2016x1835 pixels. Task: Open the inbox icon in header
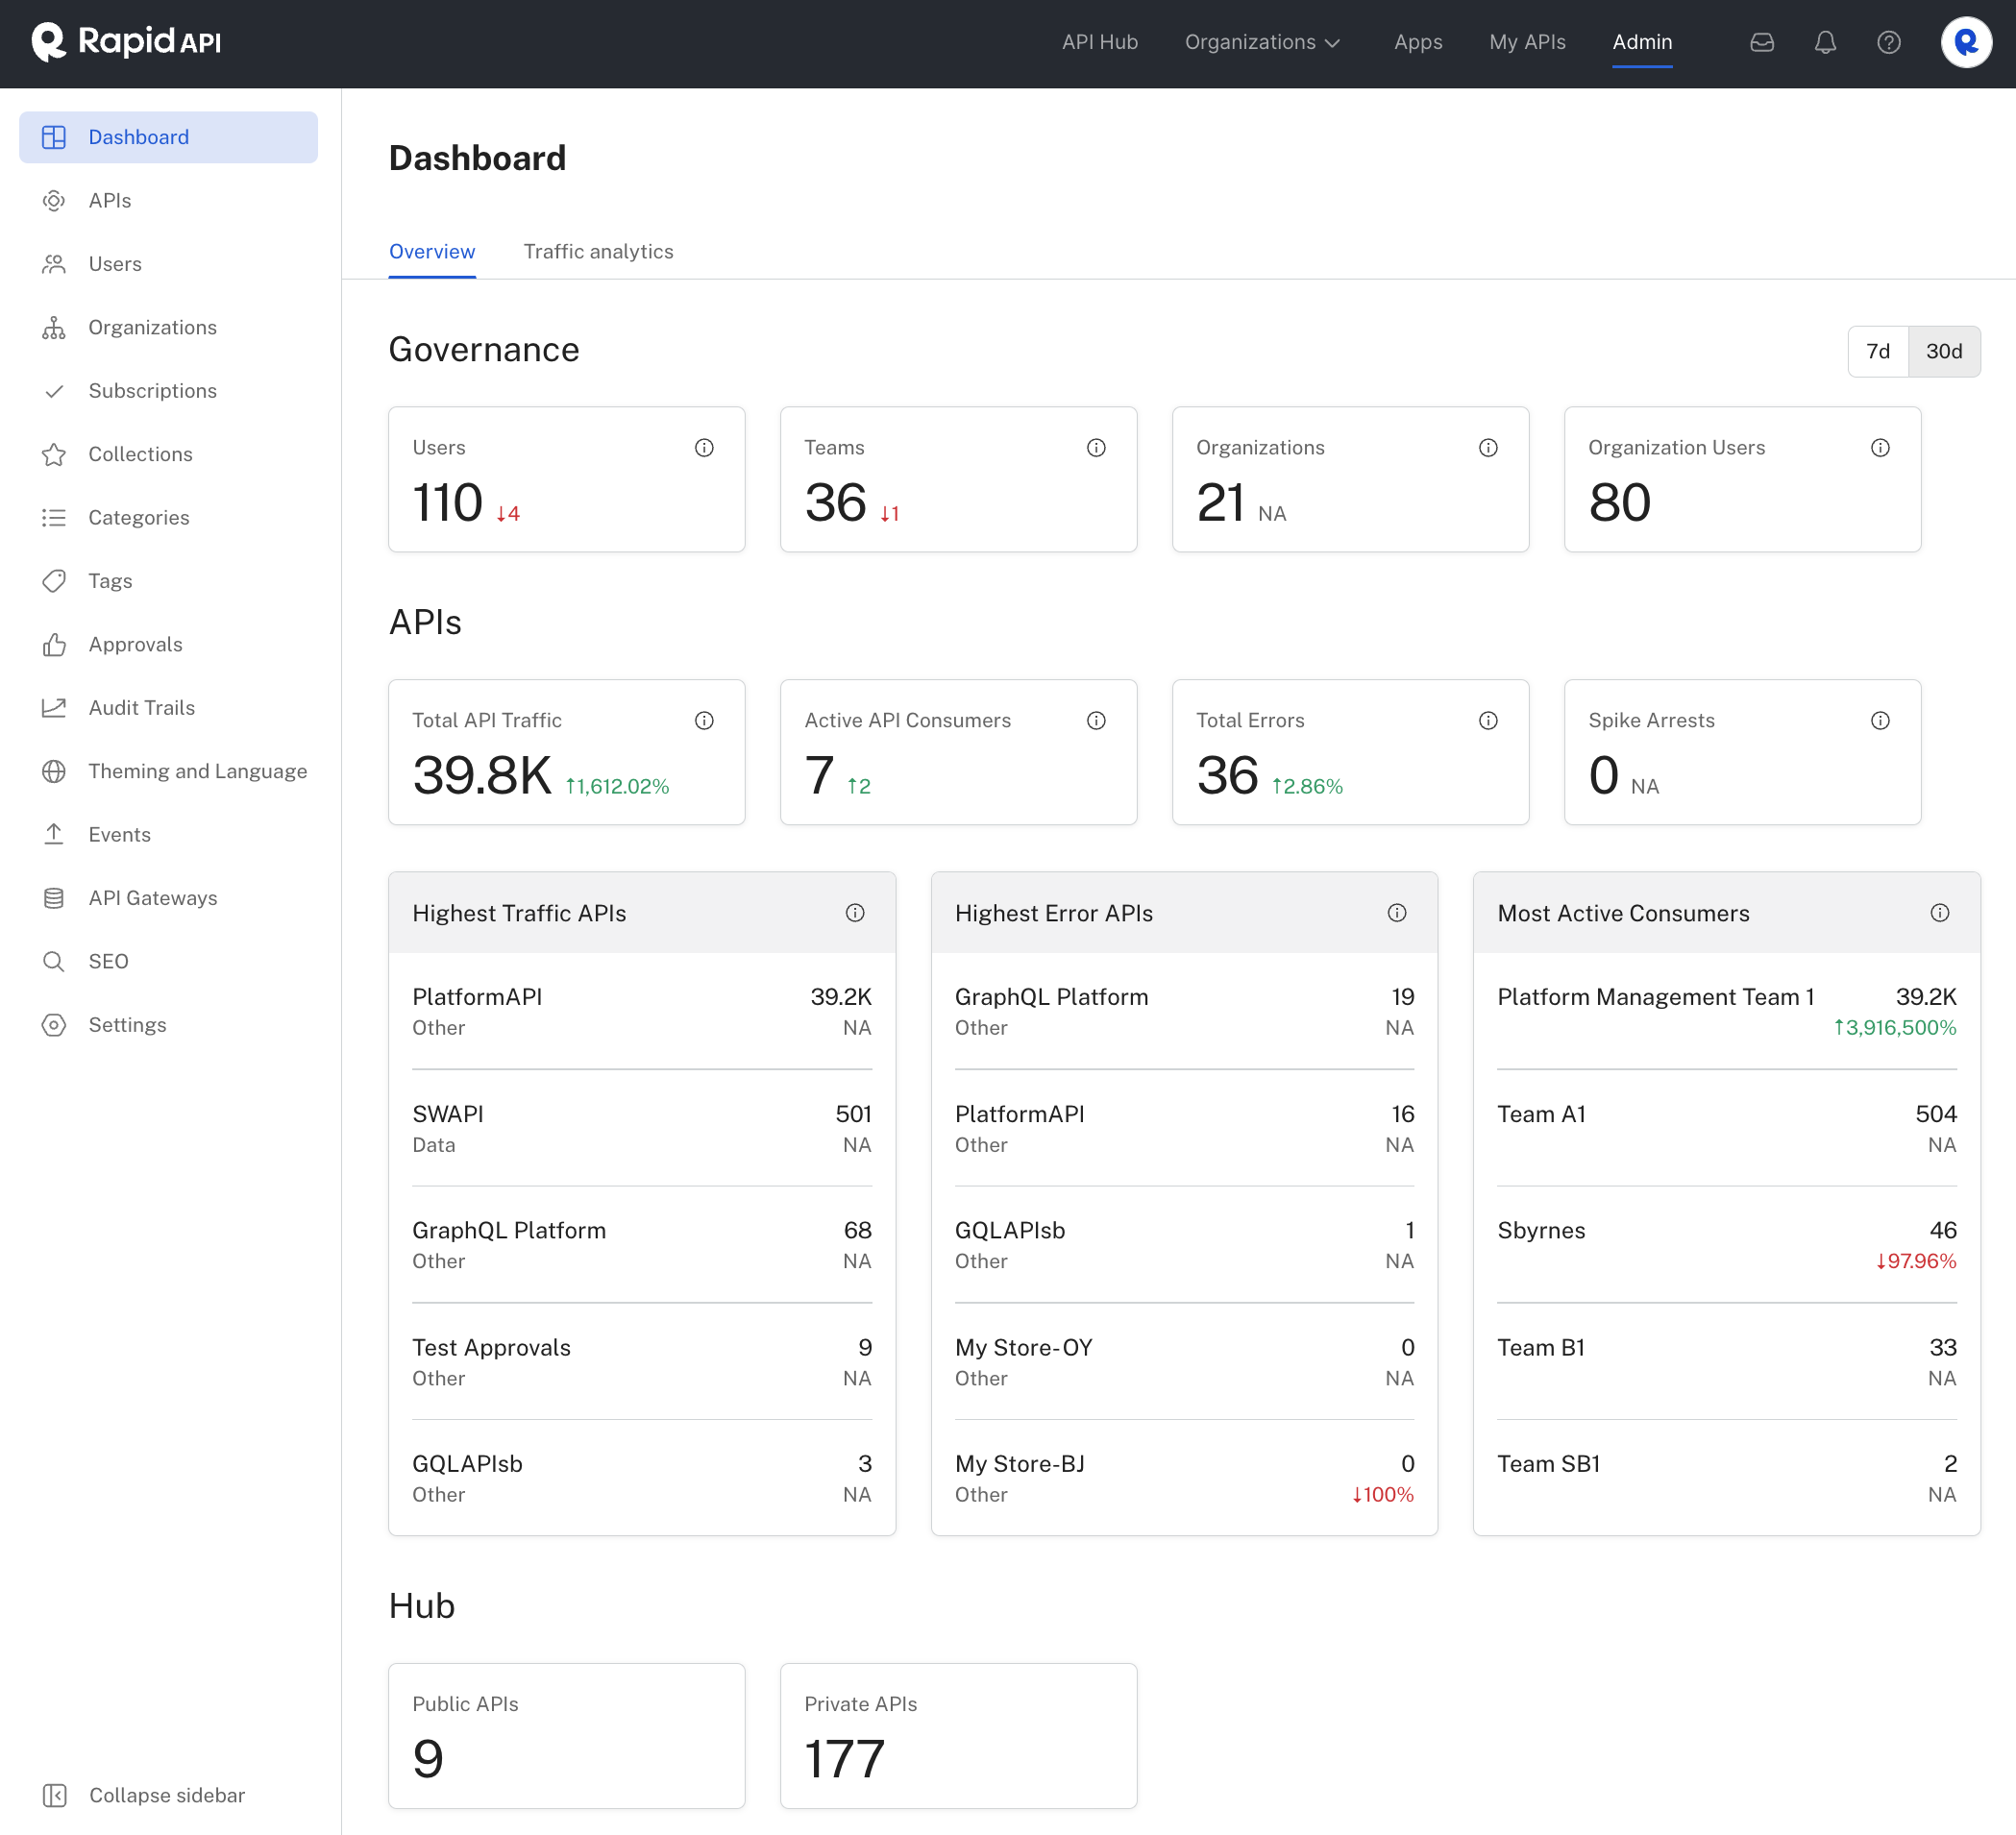pos(1762,42)
